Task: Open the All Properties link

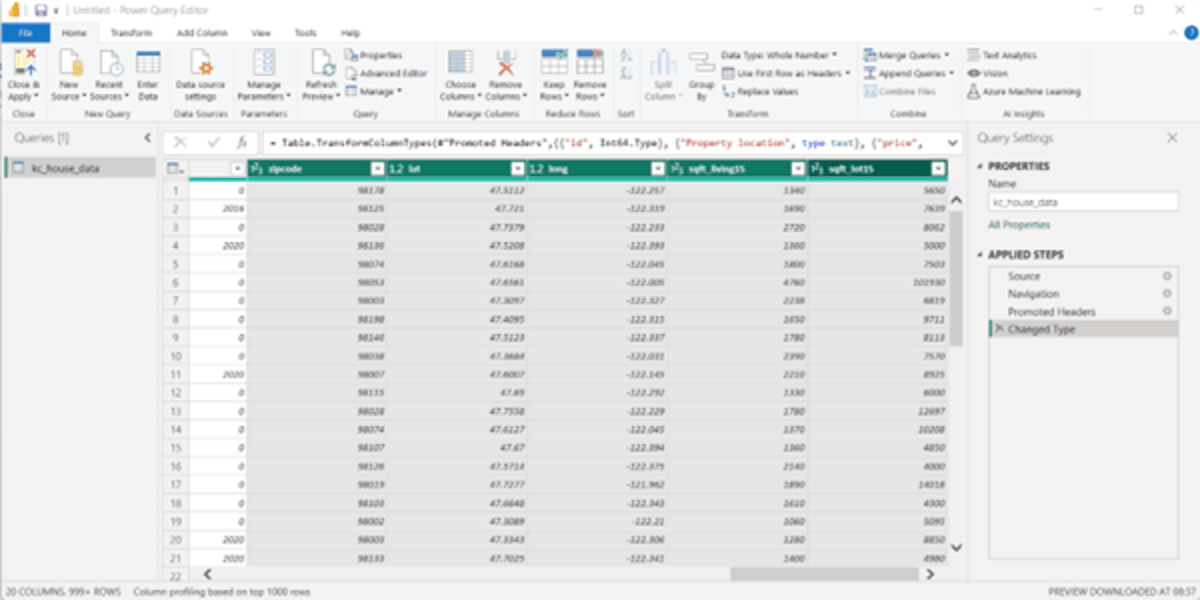Action: coord(1019,225)
